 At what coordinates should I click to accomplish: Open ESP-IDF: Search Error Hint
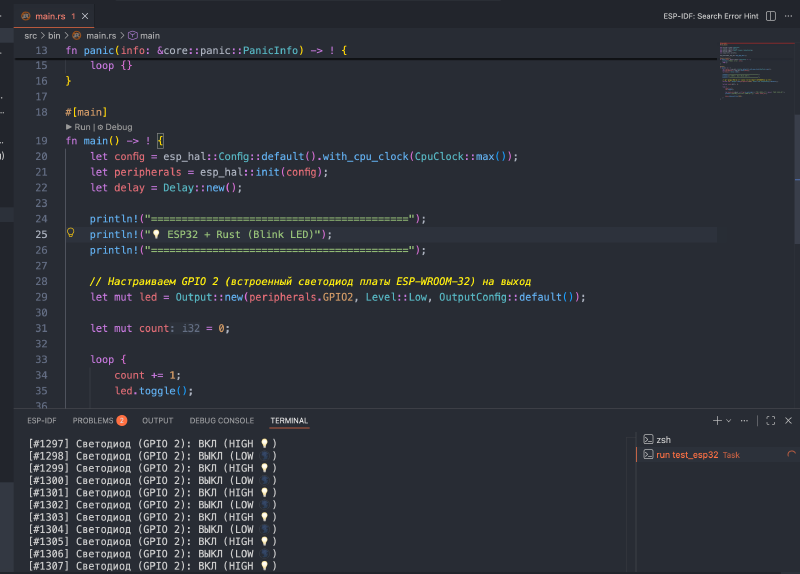tap(710, 16)
